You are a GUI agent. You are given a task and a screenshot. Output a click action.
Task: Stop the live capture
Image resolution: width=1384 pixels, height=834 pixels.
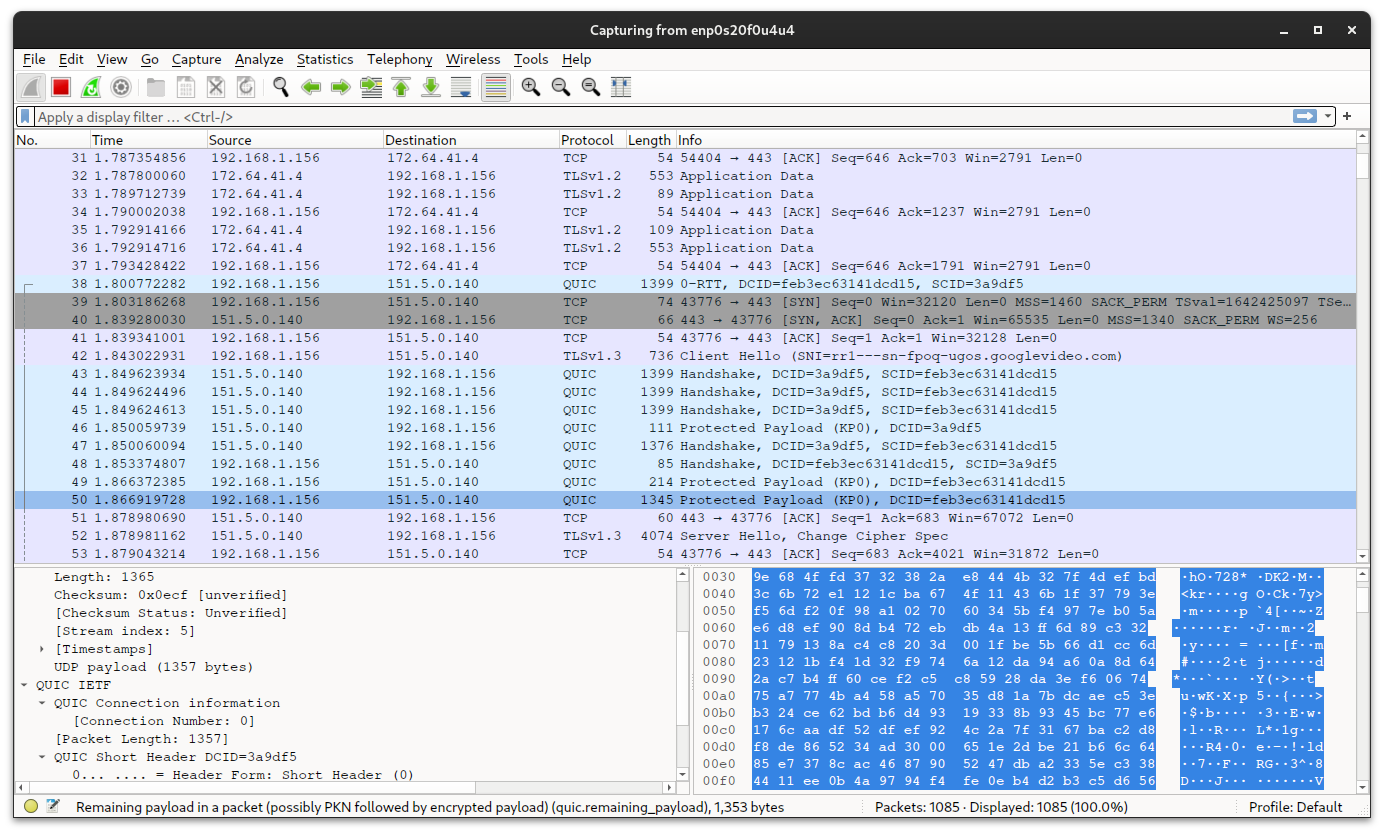[59, 87]
